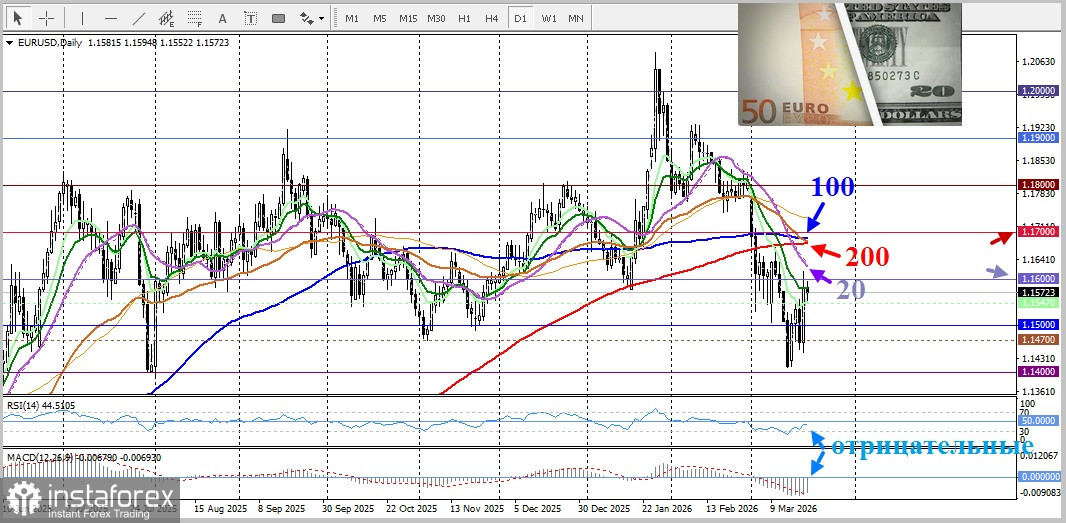Activate the crosshair tool
The height and width of the screenshot is (523, 1066).
tap(47, 18)
